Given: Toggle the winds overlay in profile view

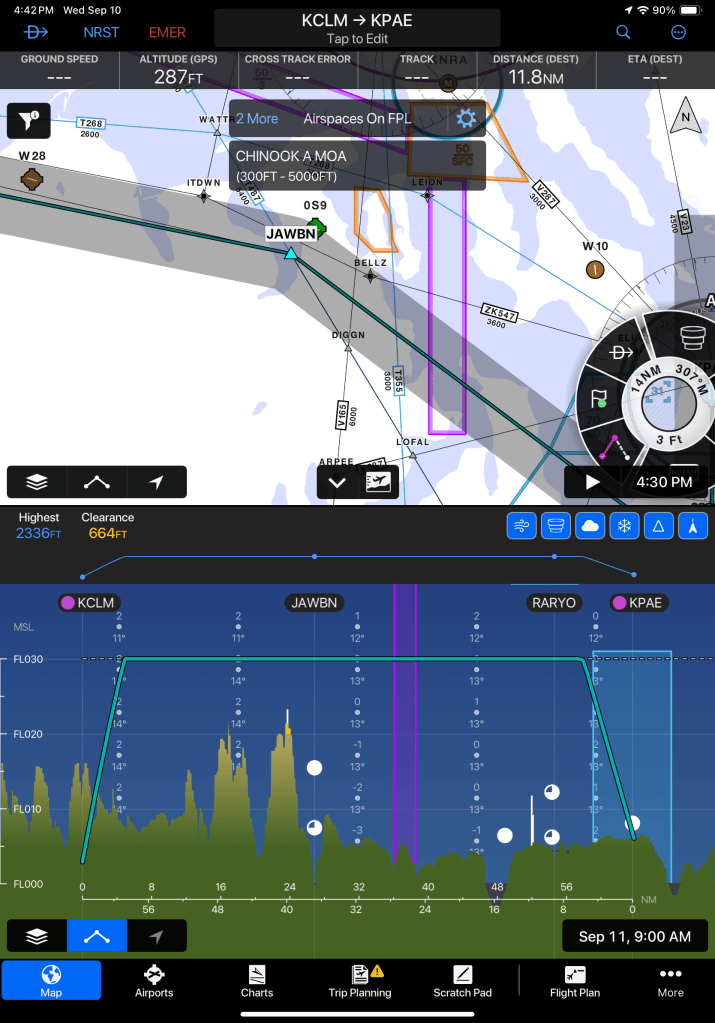Looking at the screenshot, I should pyautogui.click(x=521, y=526).
